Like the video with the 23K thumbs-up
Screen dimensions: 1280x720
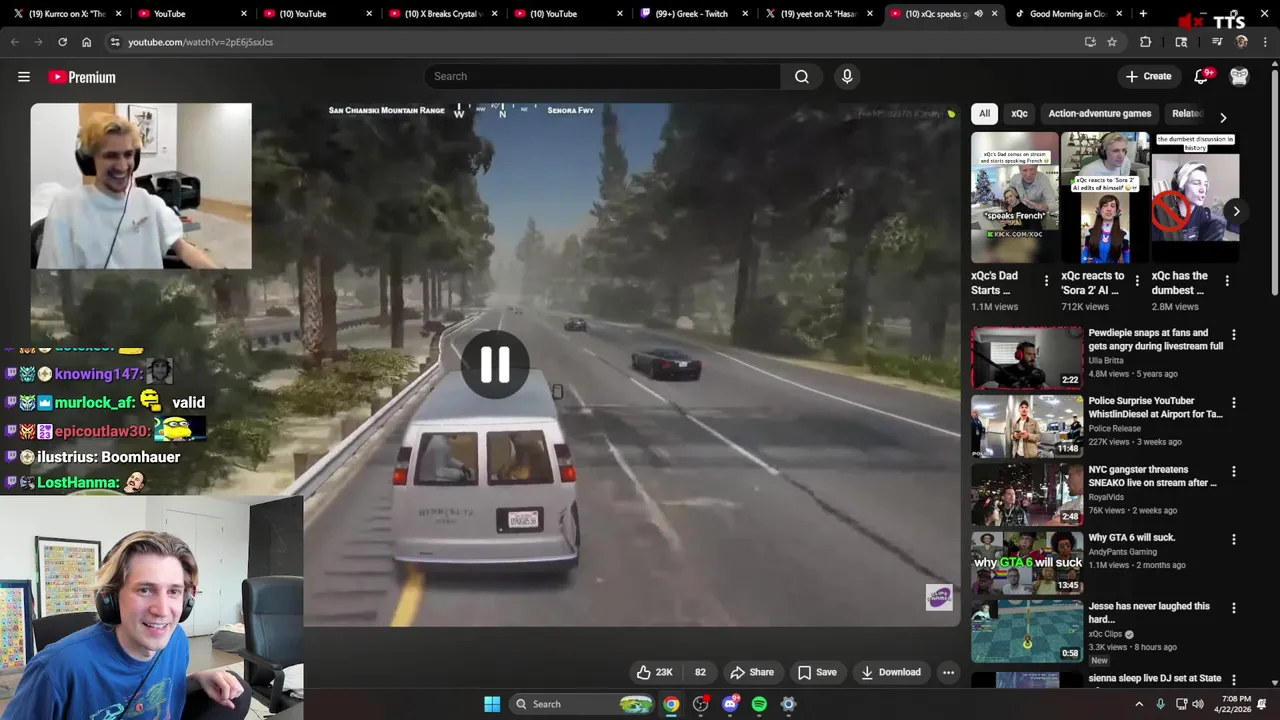click(654, 672)
